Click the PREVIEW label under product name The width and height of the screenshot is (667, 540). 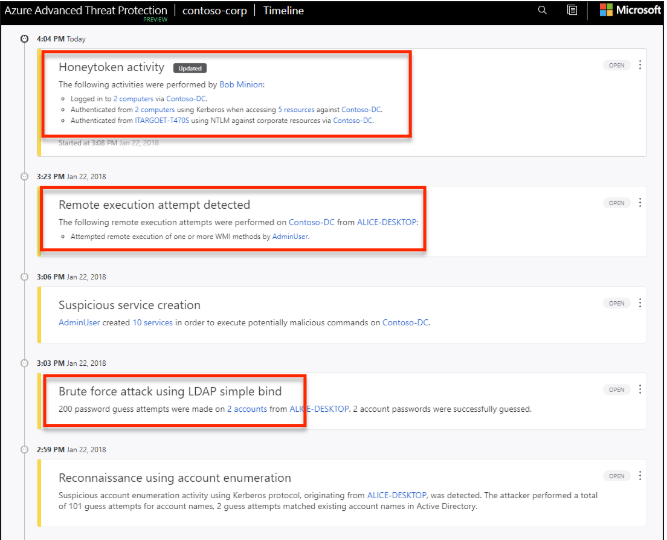tap(156, 20)
